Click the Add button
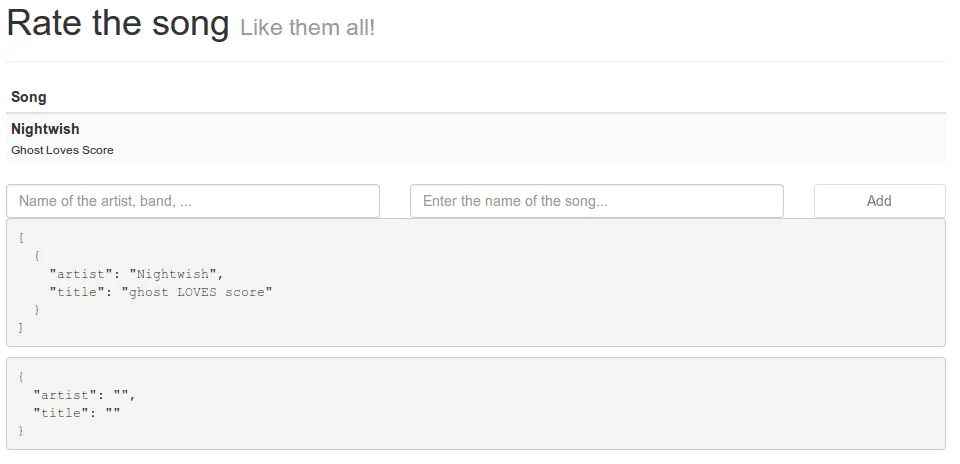This screenshot has width=960, height=464. [880, 201]
